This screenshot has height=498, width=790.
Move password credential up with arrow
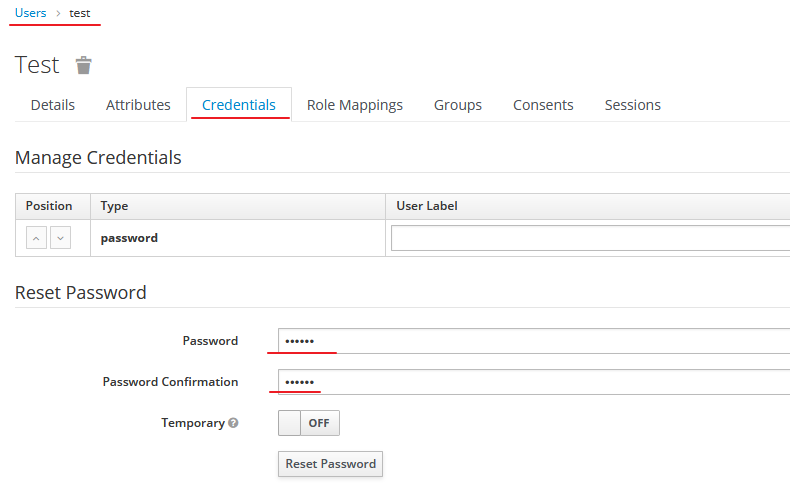pos(36,238)
